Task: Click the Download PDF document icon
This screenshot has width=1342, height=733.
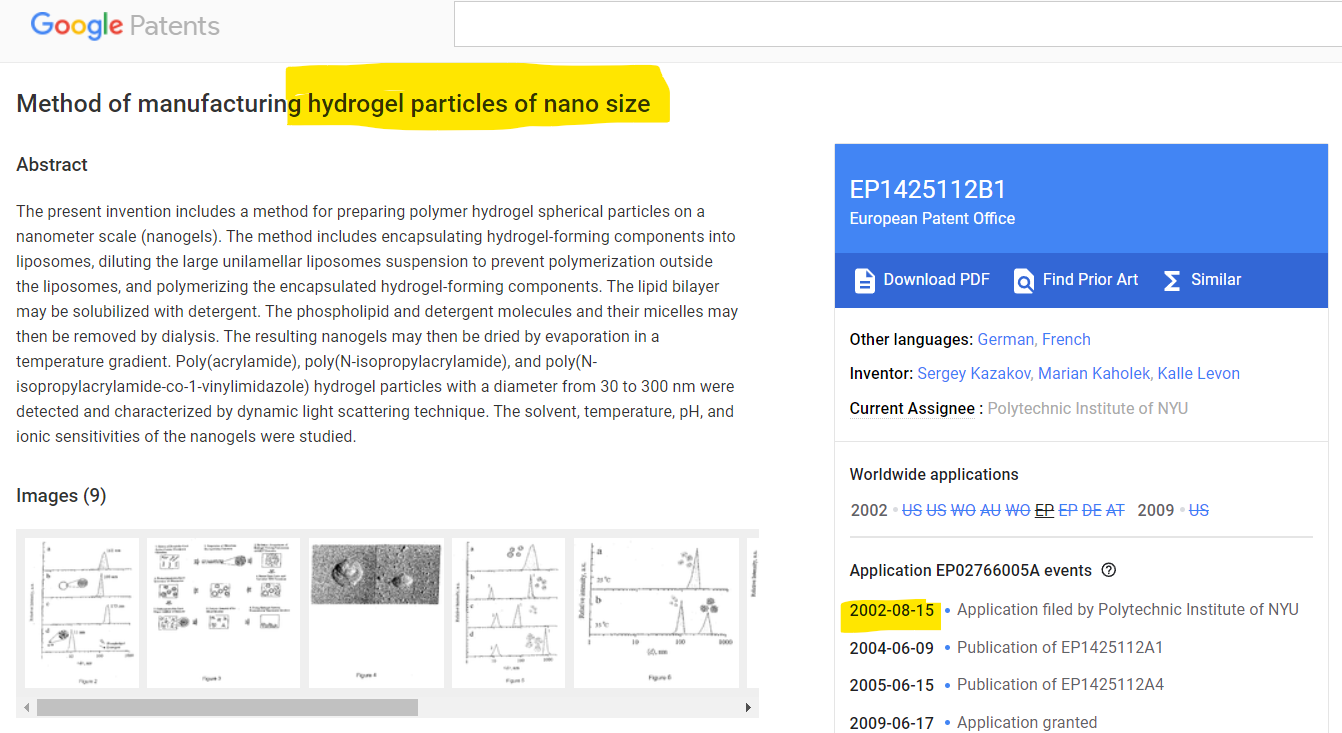Action: (865, 280)
